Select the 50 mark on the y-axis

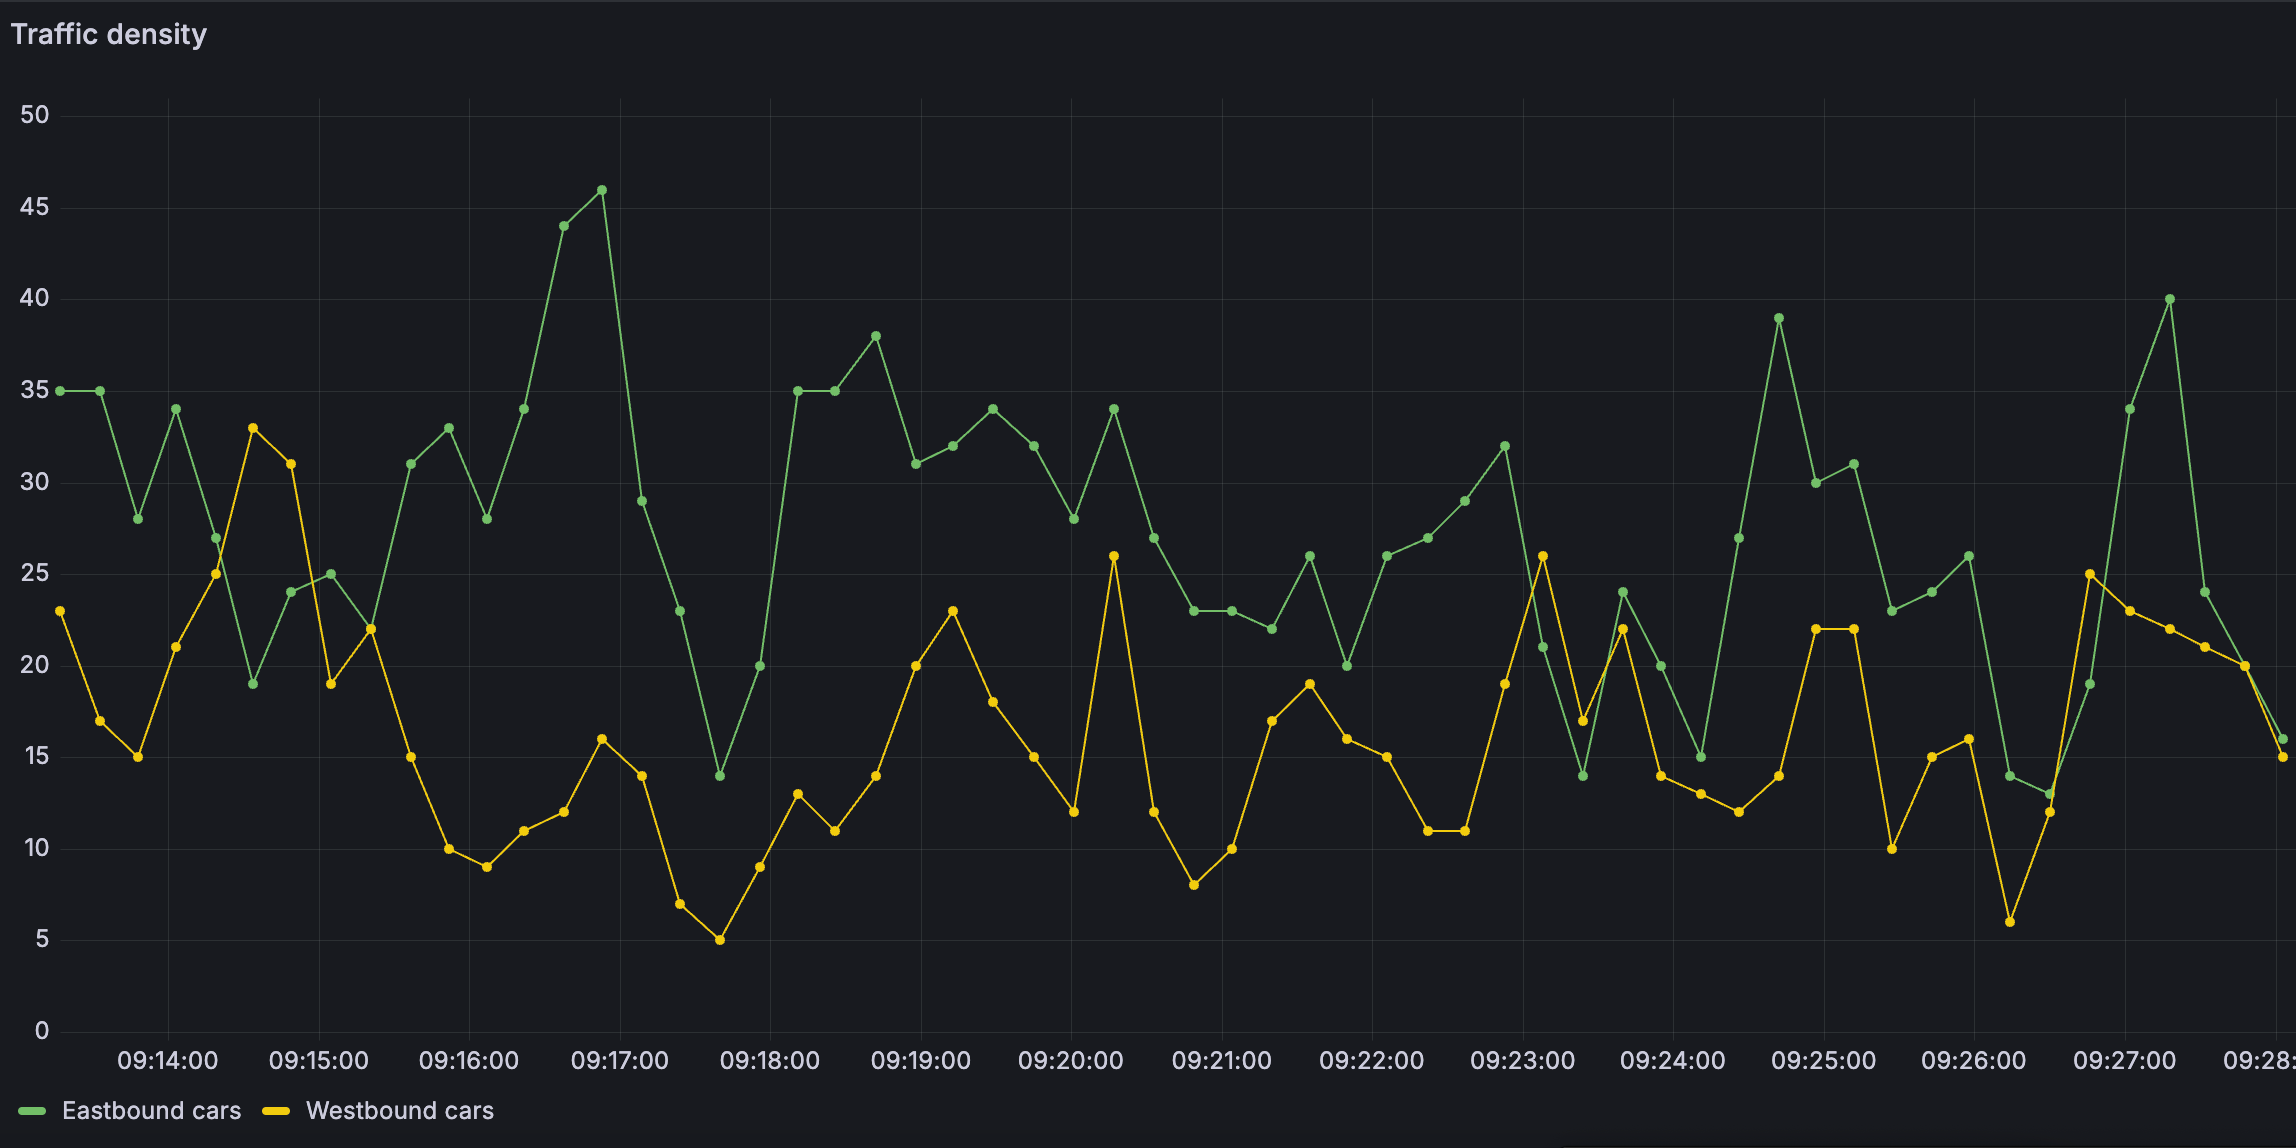35,114
